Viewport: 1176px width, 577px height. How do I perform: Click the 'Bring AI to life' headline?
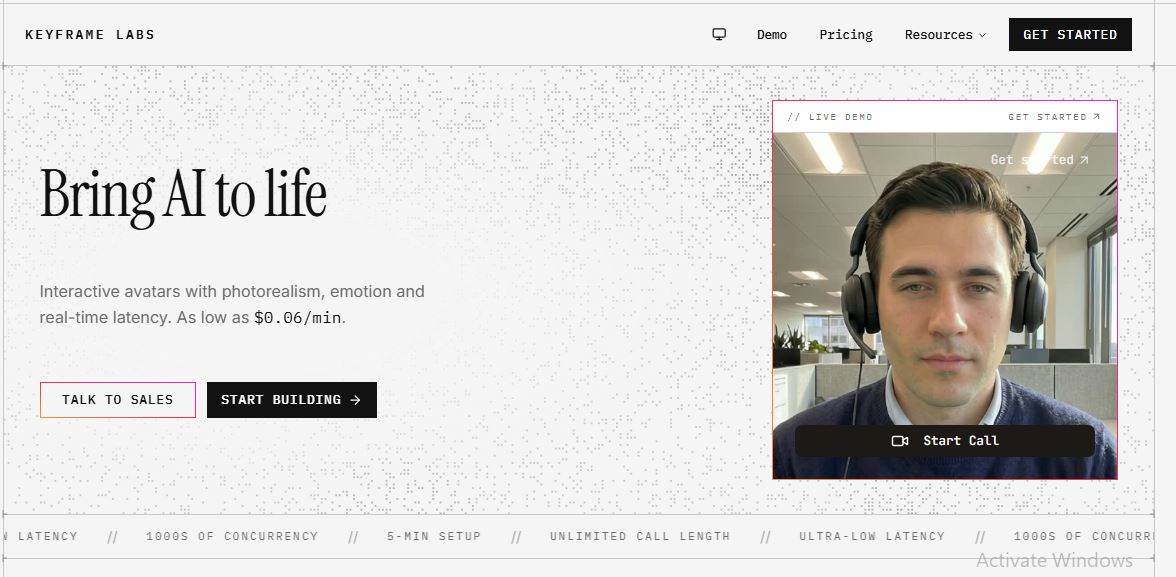[183, 196]
